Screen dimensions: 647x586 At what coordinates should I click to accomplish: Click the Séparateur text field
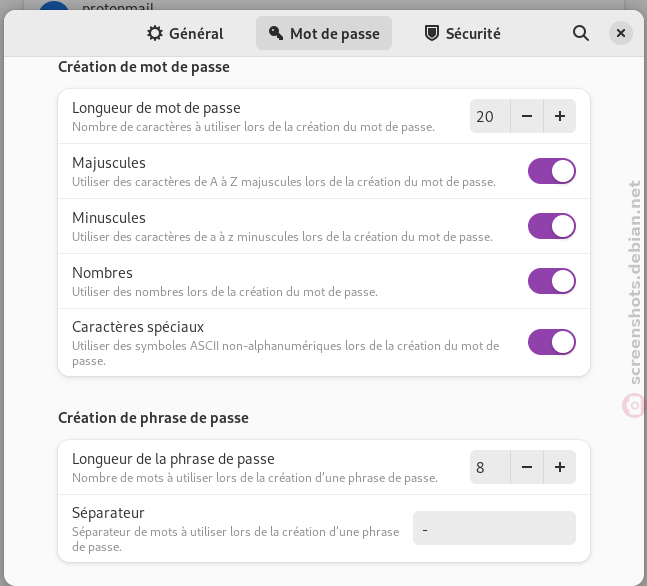point(494,528)
